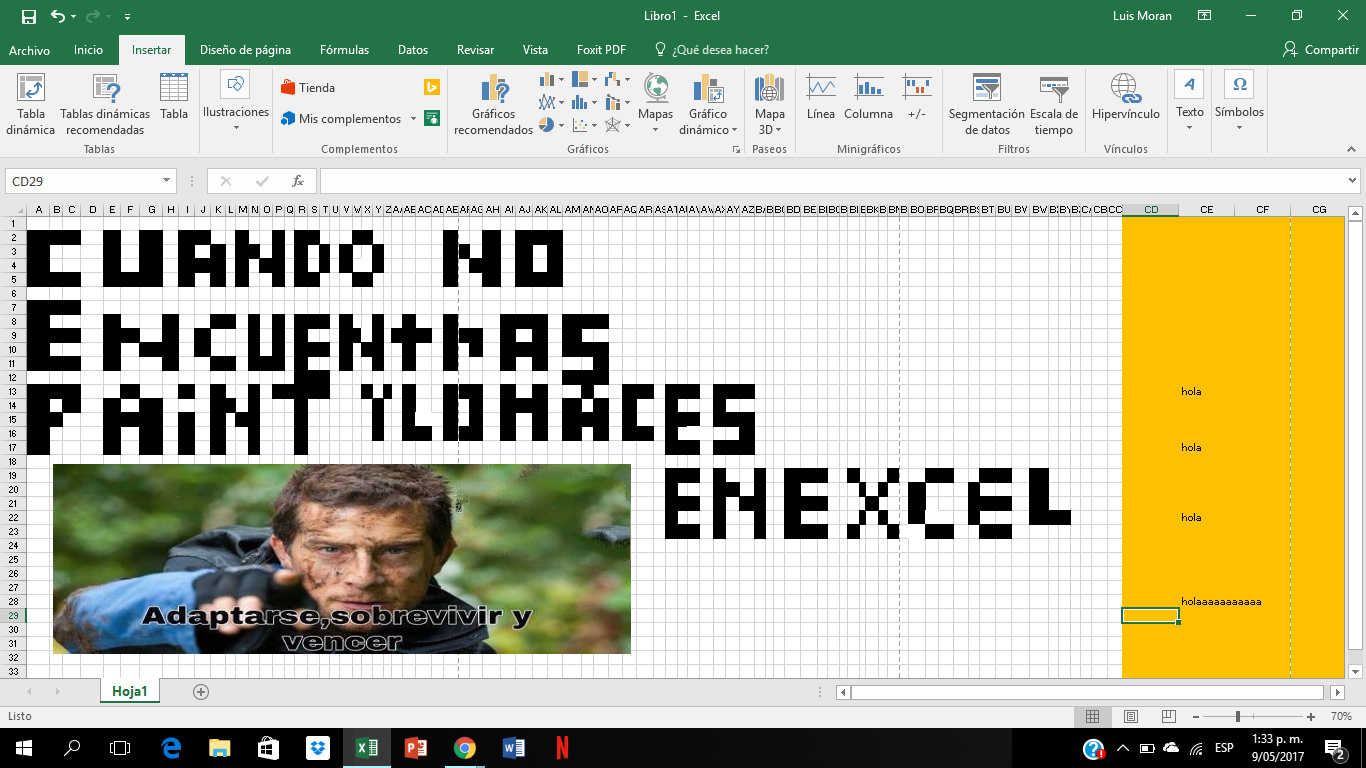The image size is (1366, 768).
Task: Open the Name Box dropdown arrow
Action: coord(167,181)
